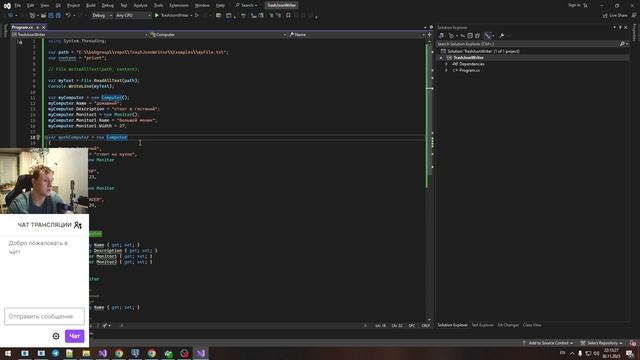Image resolution: width=640 pixels, height=360 pixels.
Task: Open the View menu
Action: (x=44, y=5)
